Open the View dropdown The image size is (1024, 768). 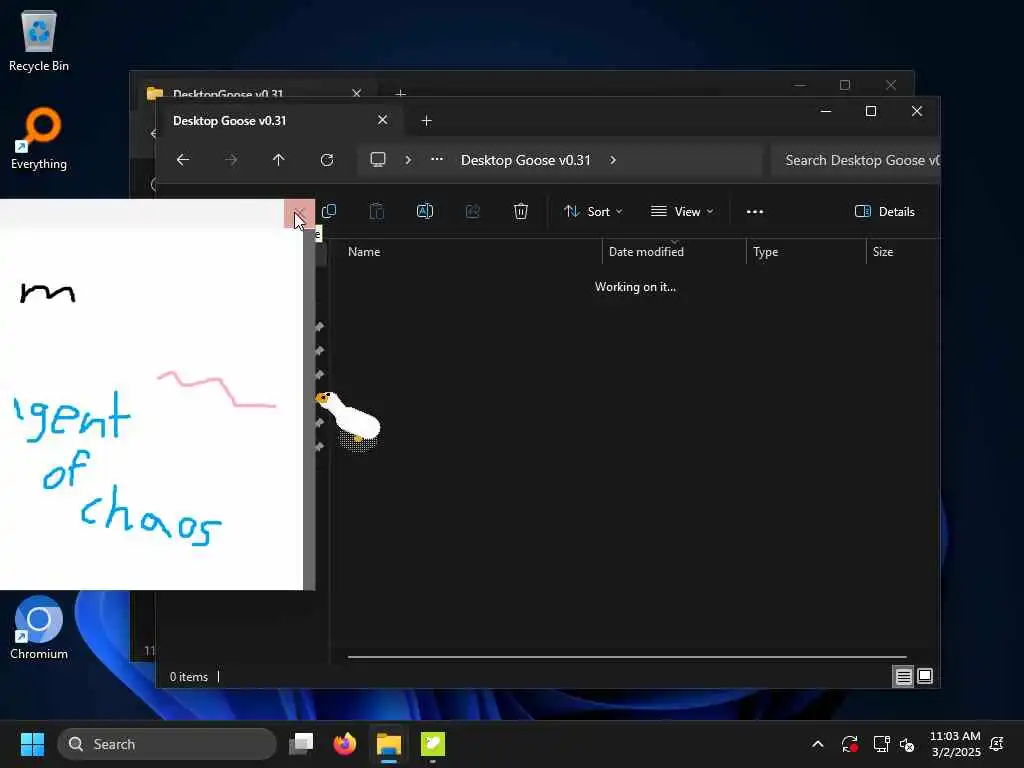click(682, 212)
